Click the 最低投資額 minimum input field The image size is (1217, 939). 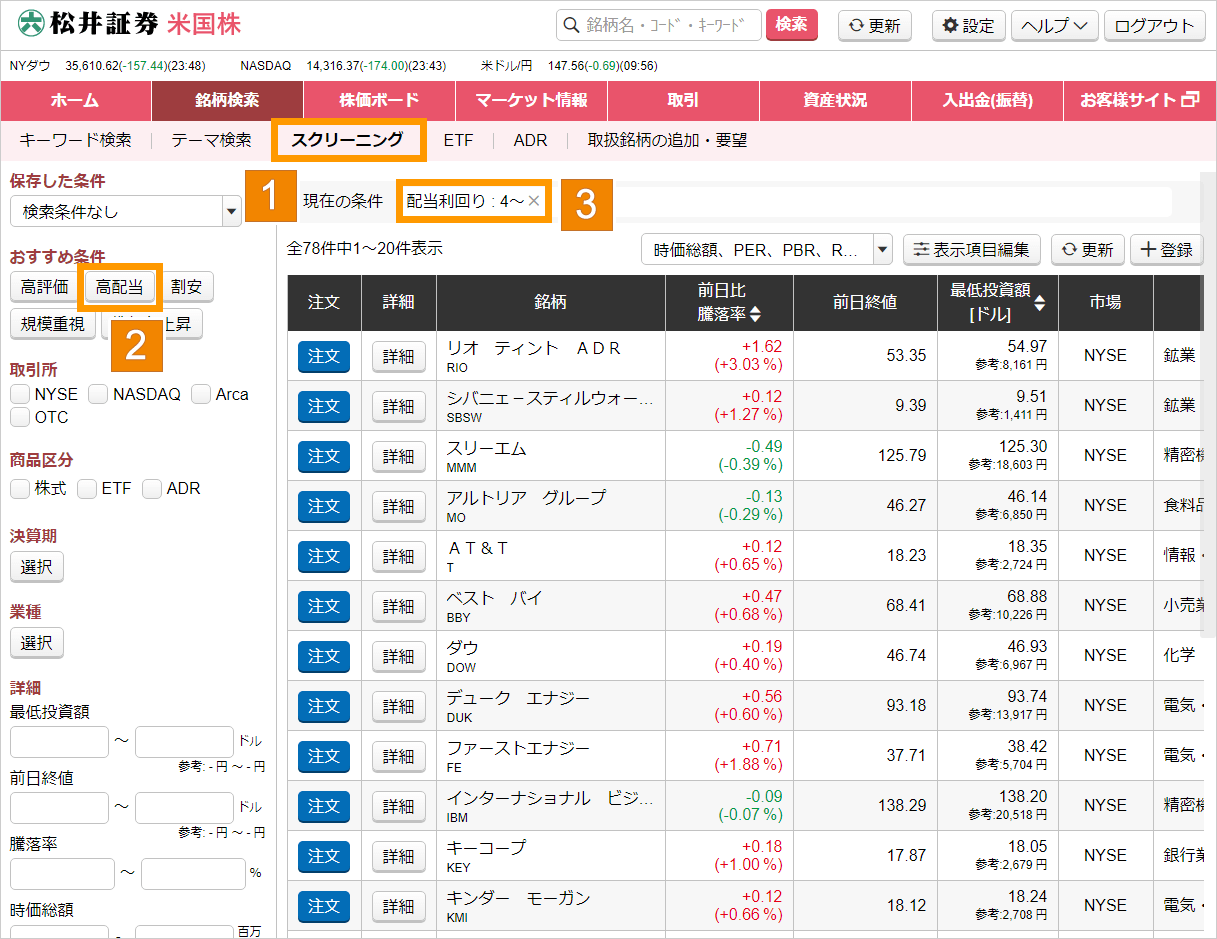click(59, 742)
